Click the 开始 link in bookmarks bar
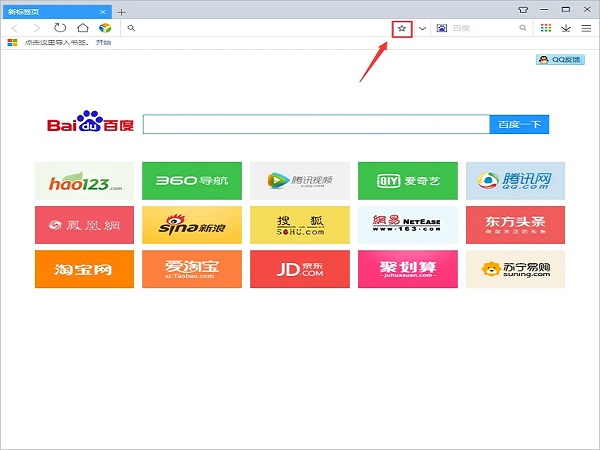Screen dimensions: 600x450 [x=103, y=42]
